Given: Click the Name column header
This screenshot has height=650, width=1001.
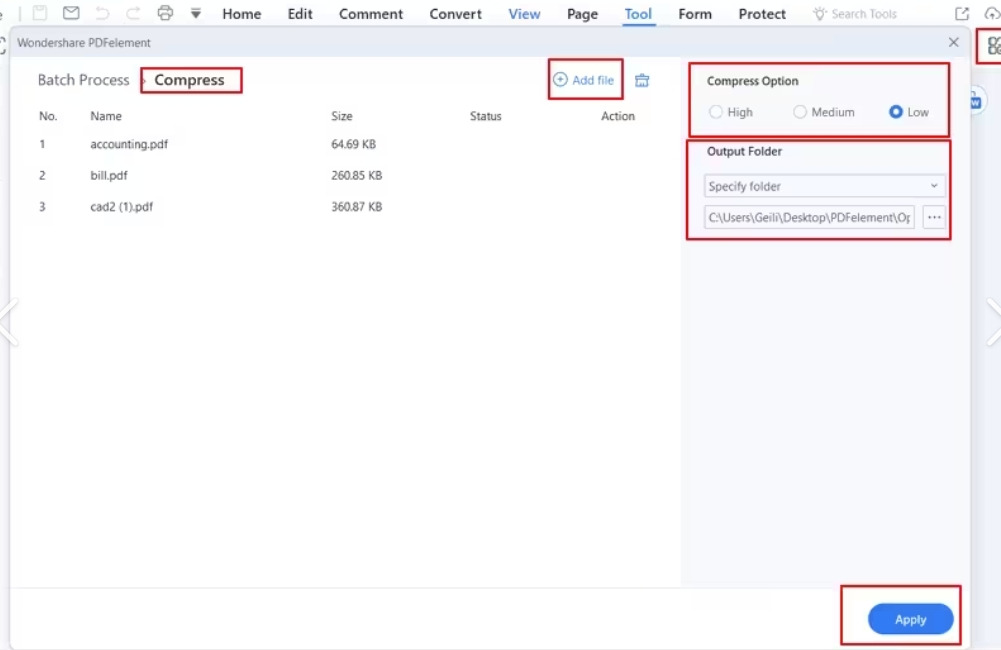Looking at the screenshot, I should coord(106,116).
